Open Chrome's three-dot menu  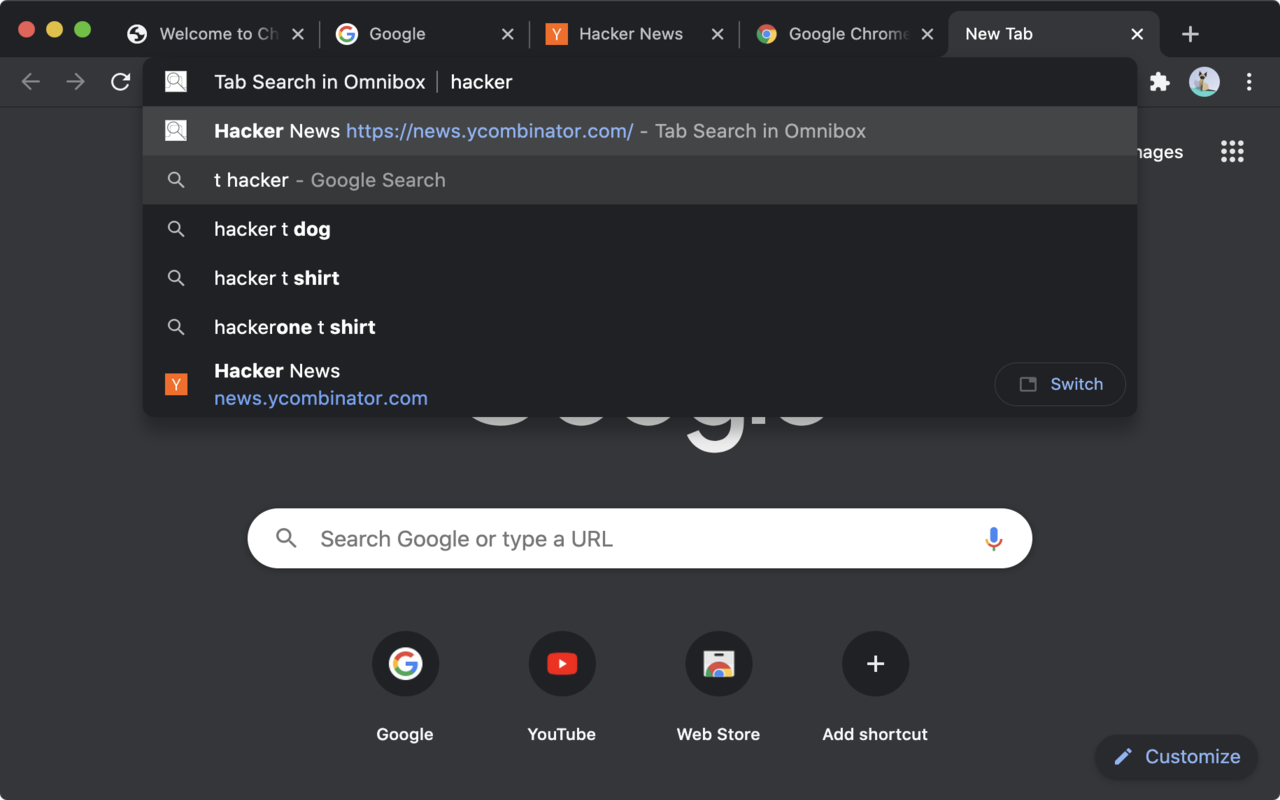click(x=1249, y=82)
